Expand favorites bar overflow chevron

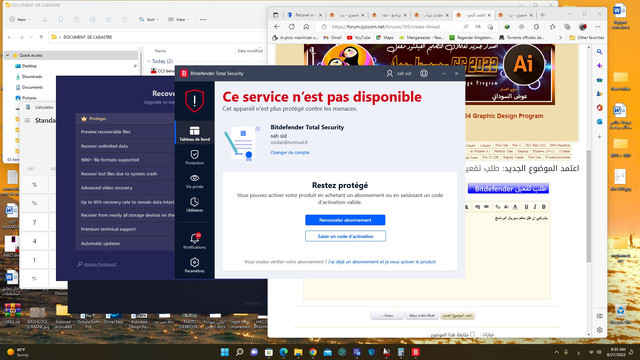560,38
